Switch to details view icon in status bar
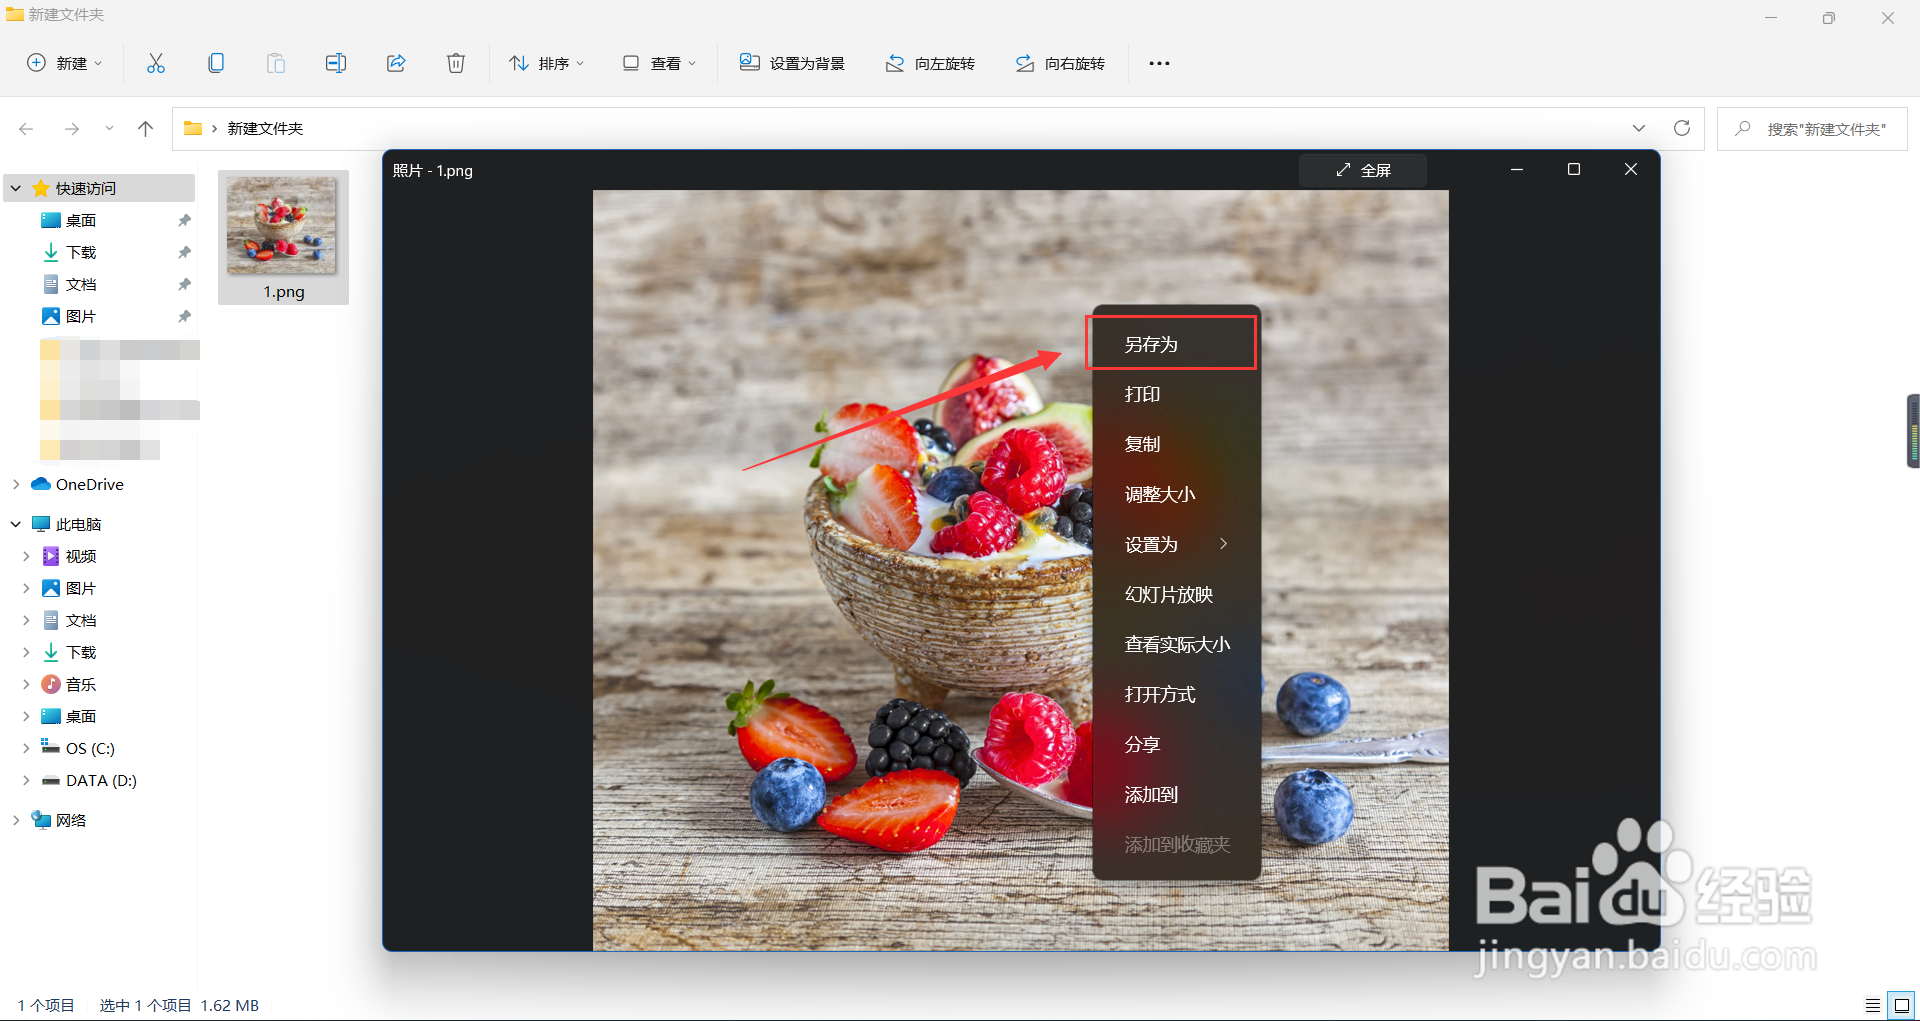The width and height of the screenshot is (1920, 1021). [x=1873, y=1005]
